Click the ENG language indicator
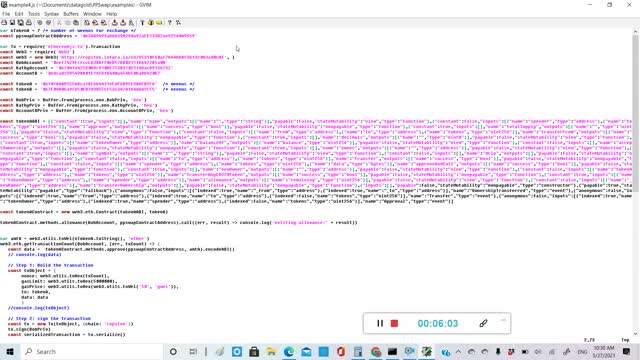The height and width of the screenshot is (360, 640). 582,351
